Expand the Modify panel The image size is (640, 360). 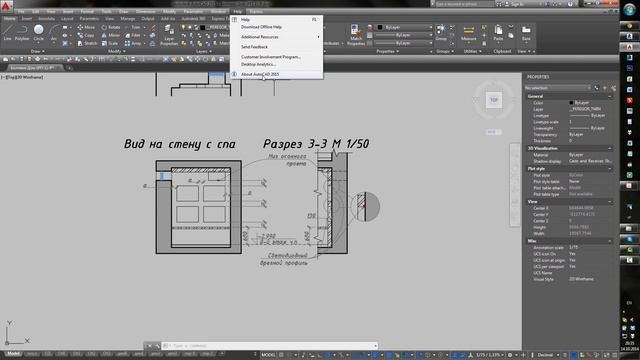(117, 51)
